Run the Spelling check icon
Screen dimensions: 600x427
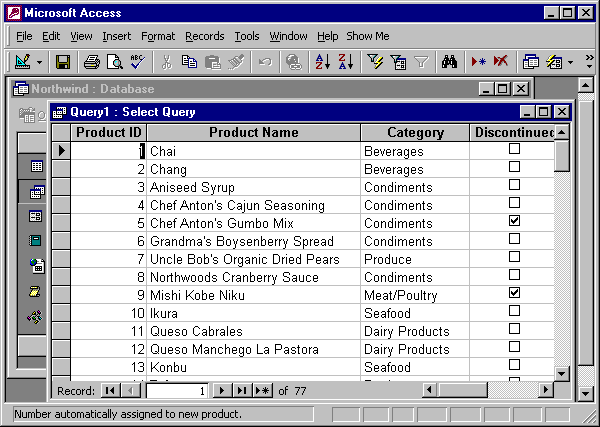coord(137,62)
